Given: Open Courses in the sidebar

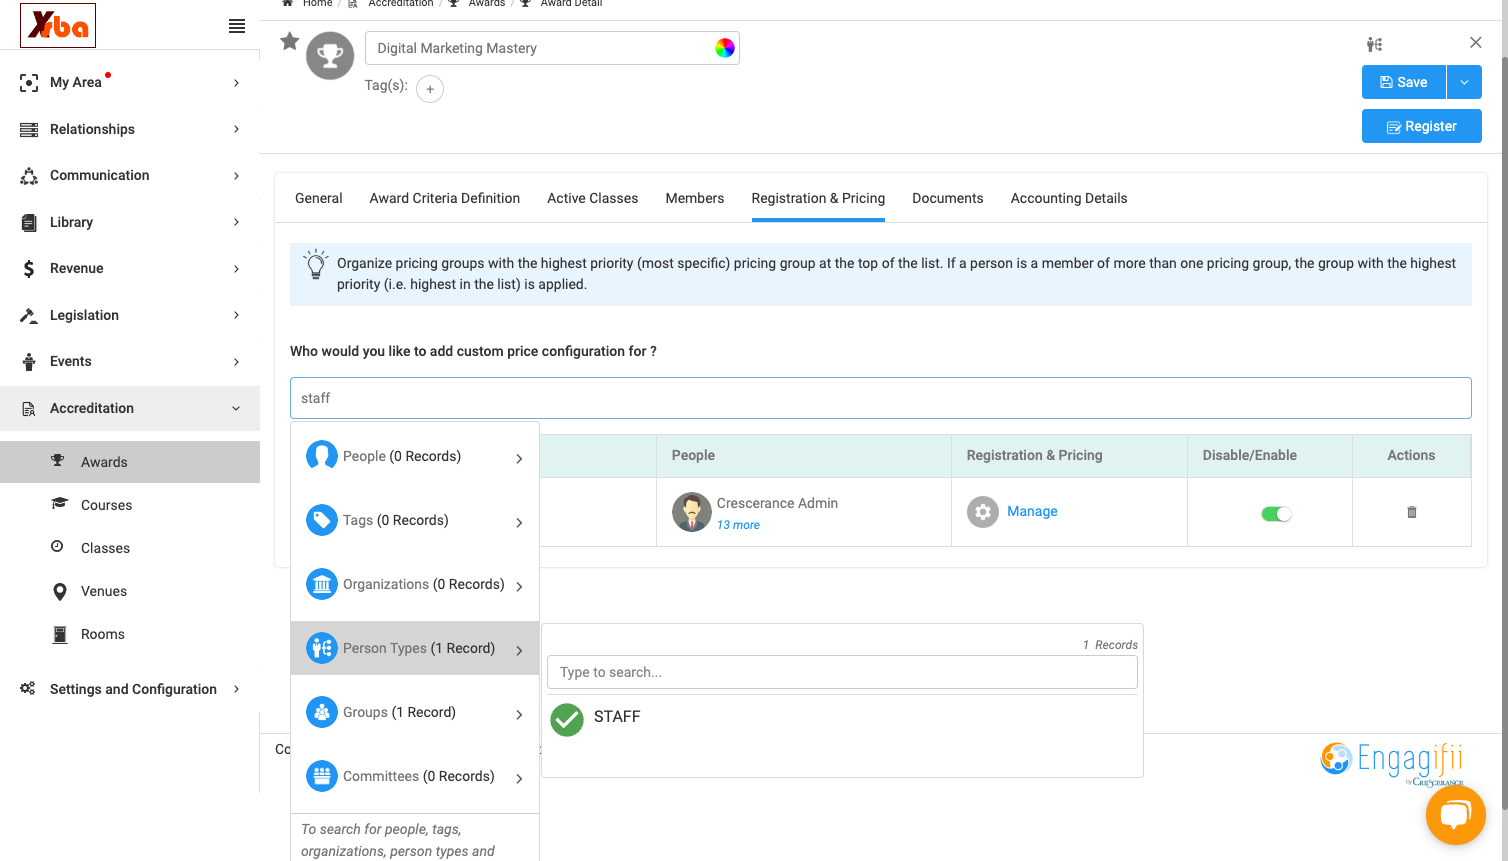Looking at the screenshot, I should [x=106, y=505].
